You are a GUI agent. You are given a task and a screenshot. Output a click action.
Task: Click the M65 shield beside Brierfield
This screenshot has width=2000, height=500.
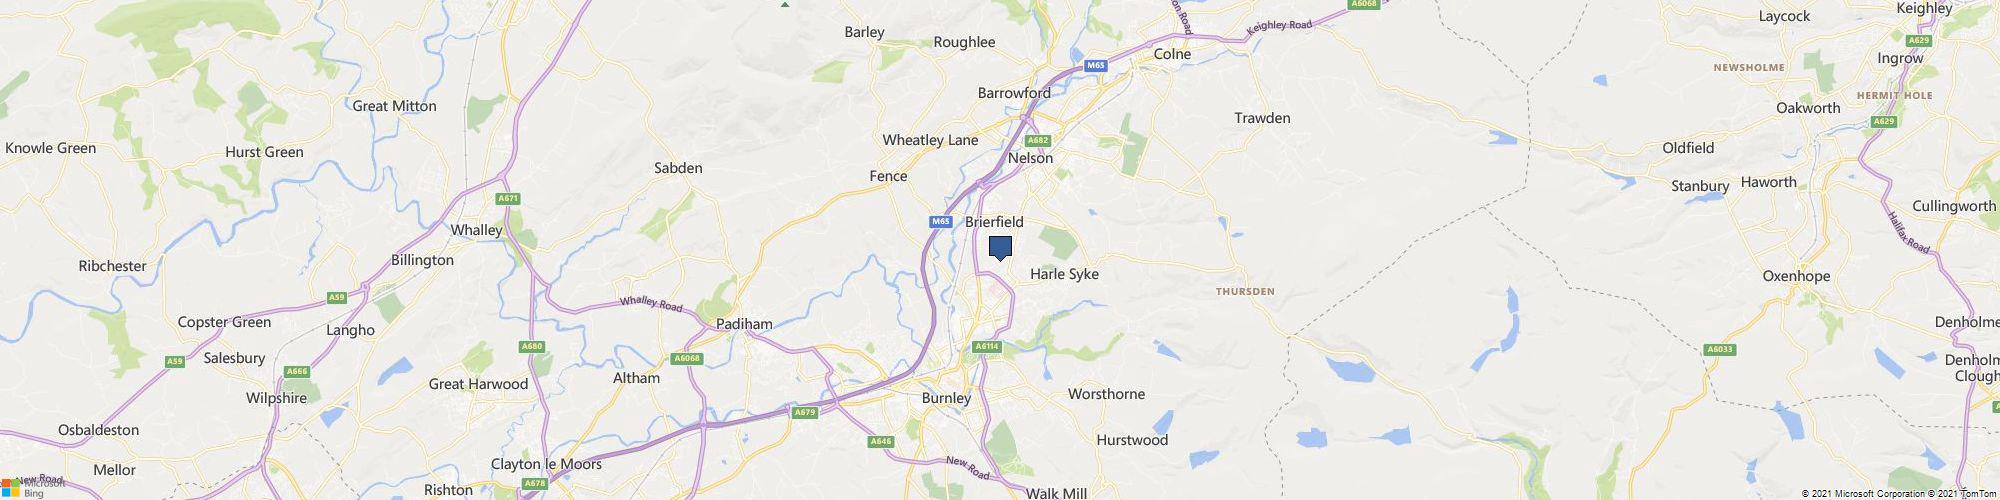pyautogui.click(x=939, y=221)
